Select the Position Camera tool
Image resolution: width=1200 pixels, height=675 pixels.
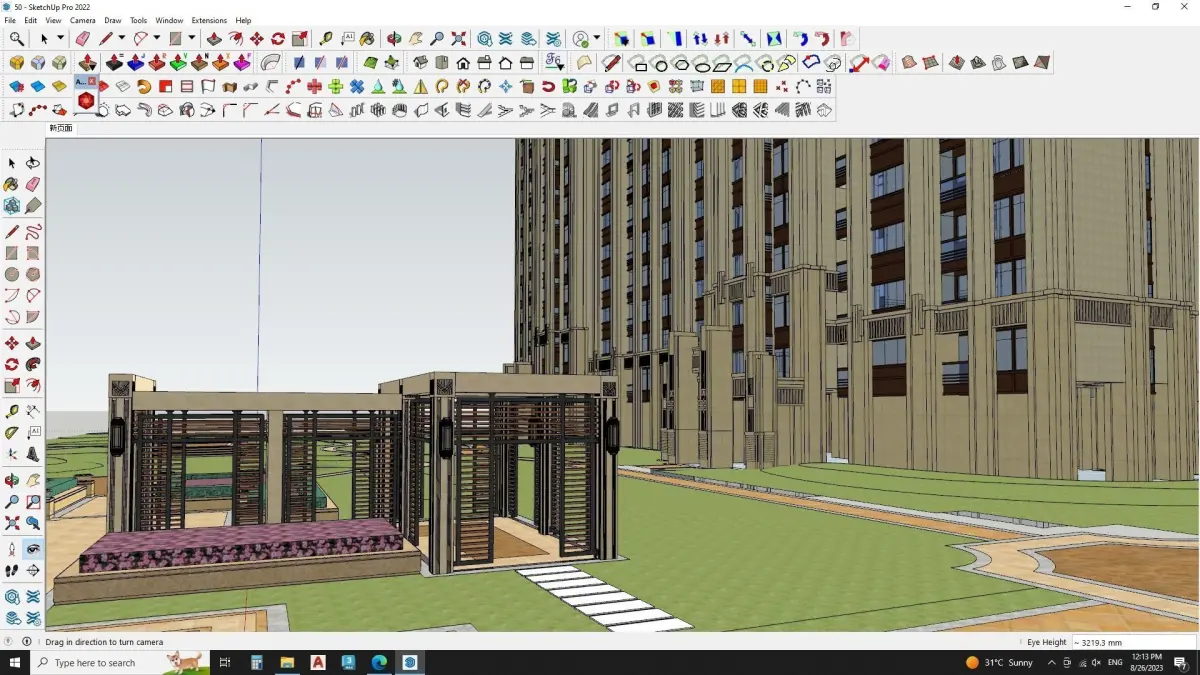tap(12, 549)
